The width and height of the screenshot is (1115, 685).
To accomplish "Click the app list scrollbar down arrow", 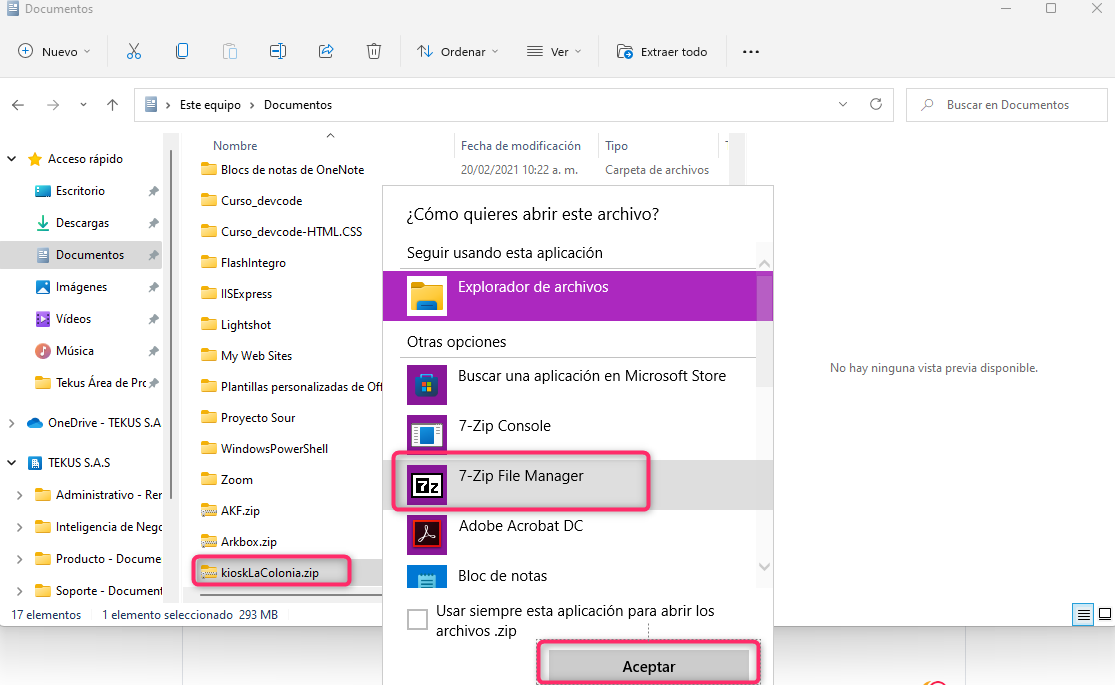I will (765, 567).
